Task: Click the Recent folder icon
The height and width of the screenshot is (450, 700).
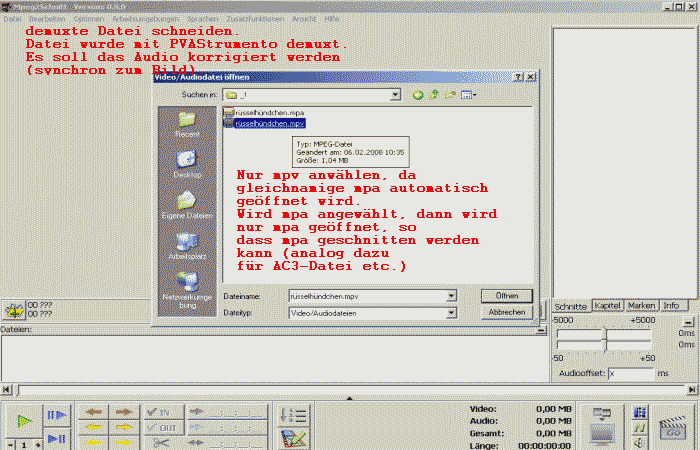Action: tap(187, 124)
